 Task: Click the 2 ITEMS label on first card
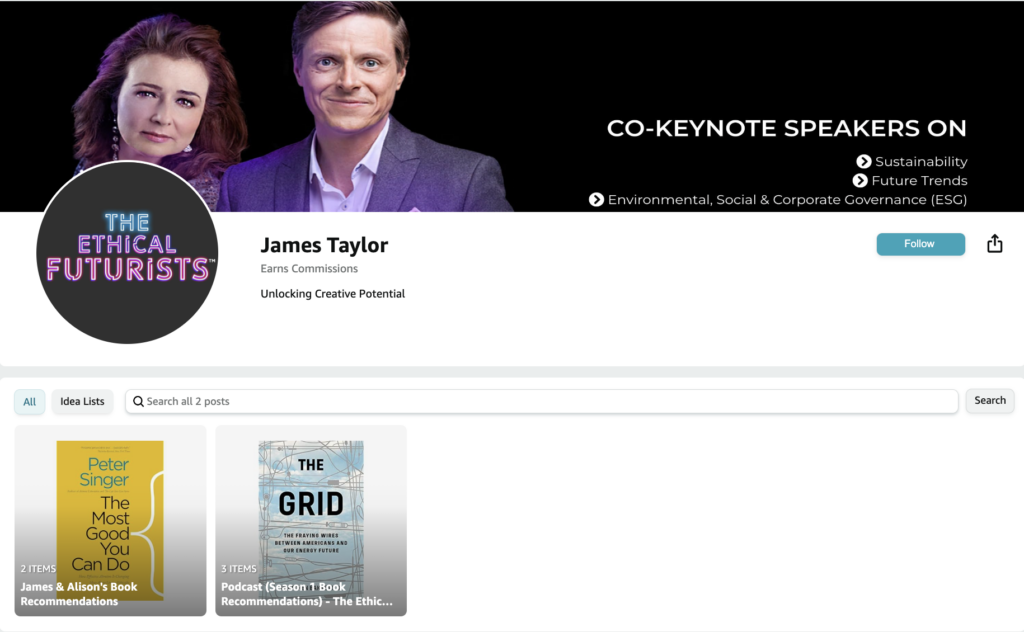click(x=38, y=569)
